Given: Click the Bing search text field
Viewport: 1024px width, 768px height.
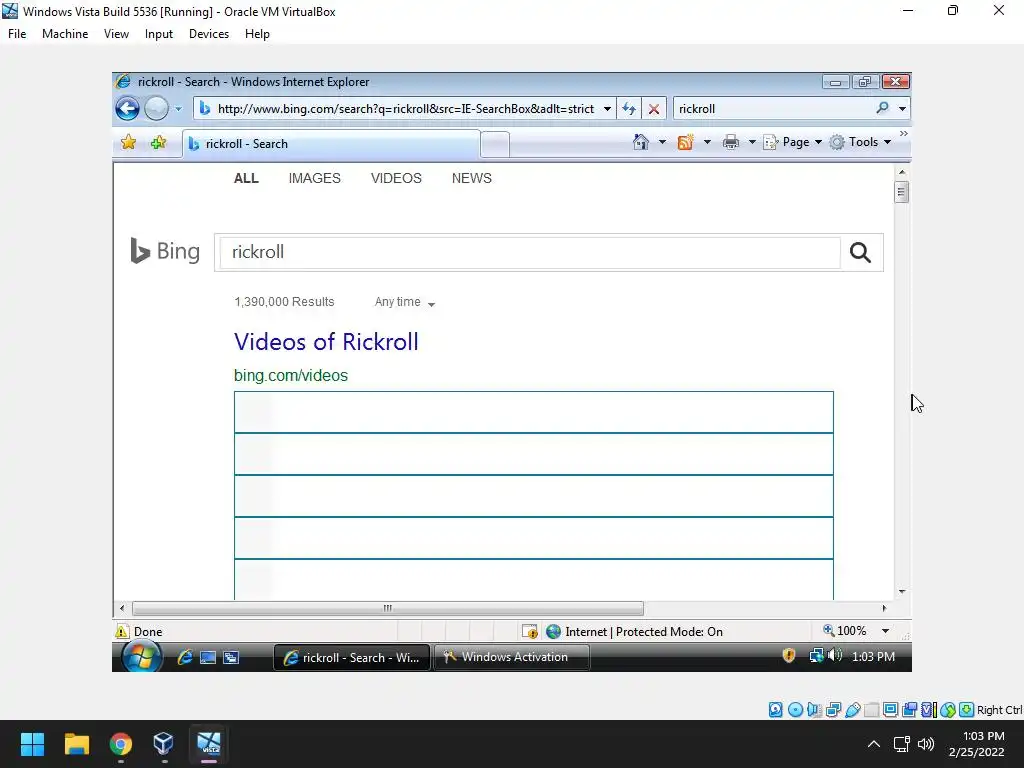Looking at the screenshot, I should [530, 252].
